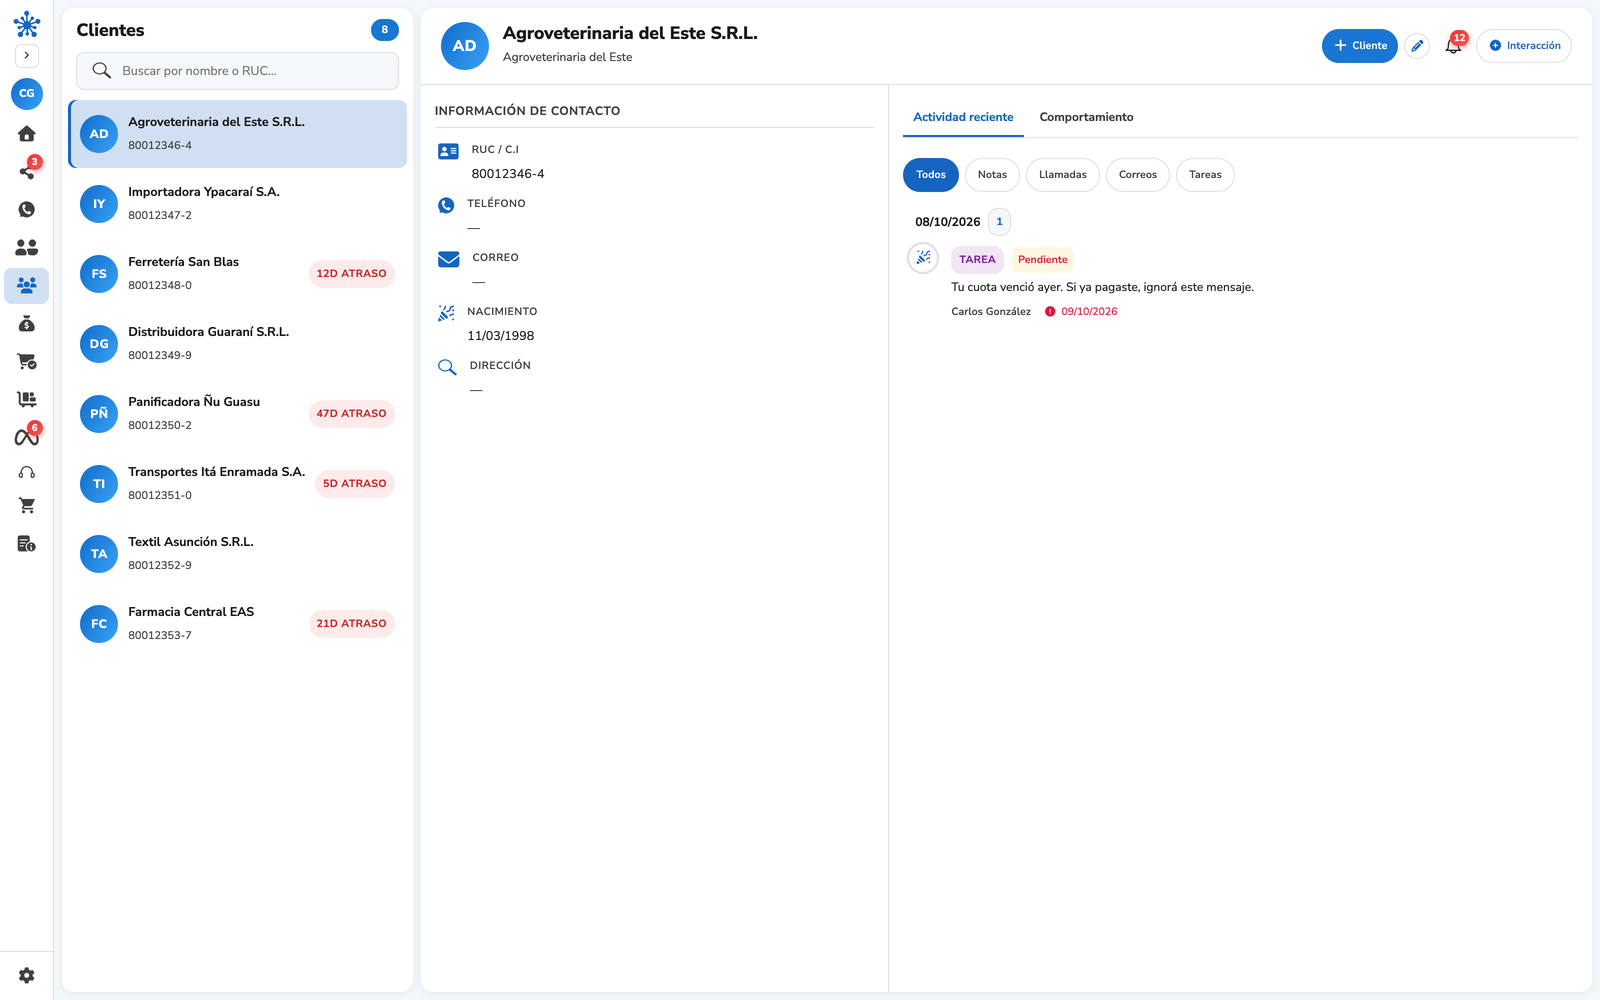Screen dimensions: 1600x1000
Task: Switch to Actividad reciente tab
Action: (x=963, y=117)
